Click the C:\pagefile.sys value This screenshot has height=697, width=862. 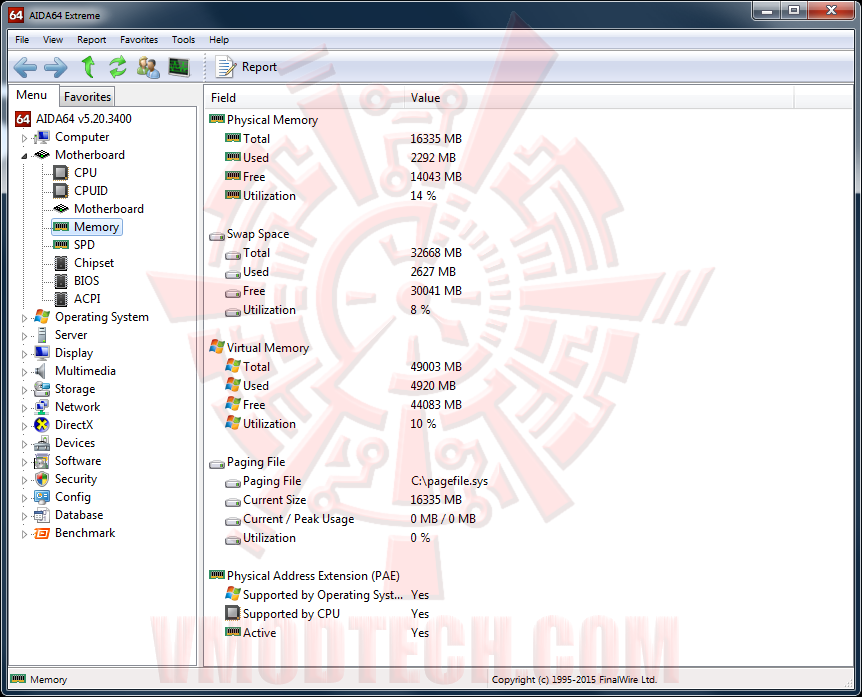449,481
